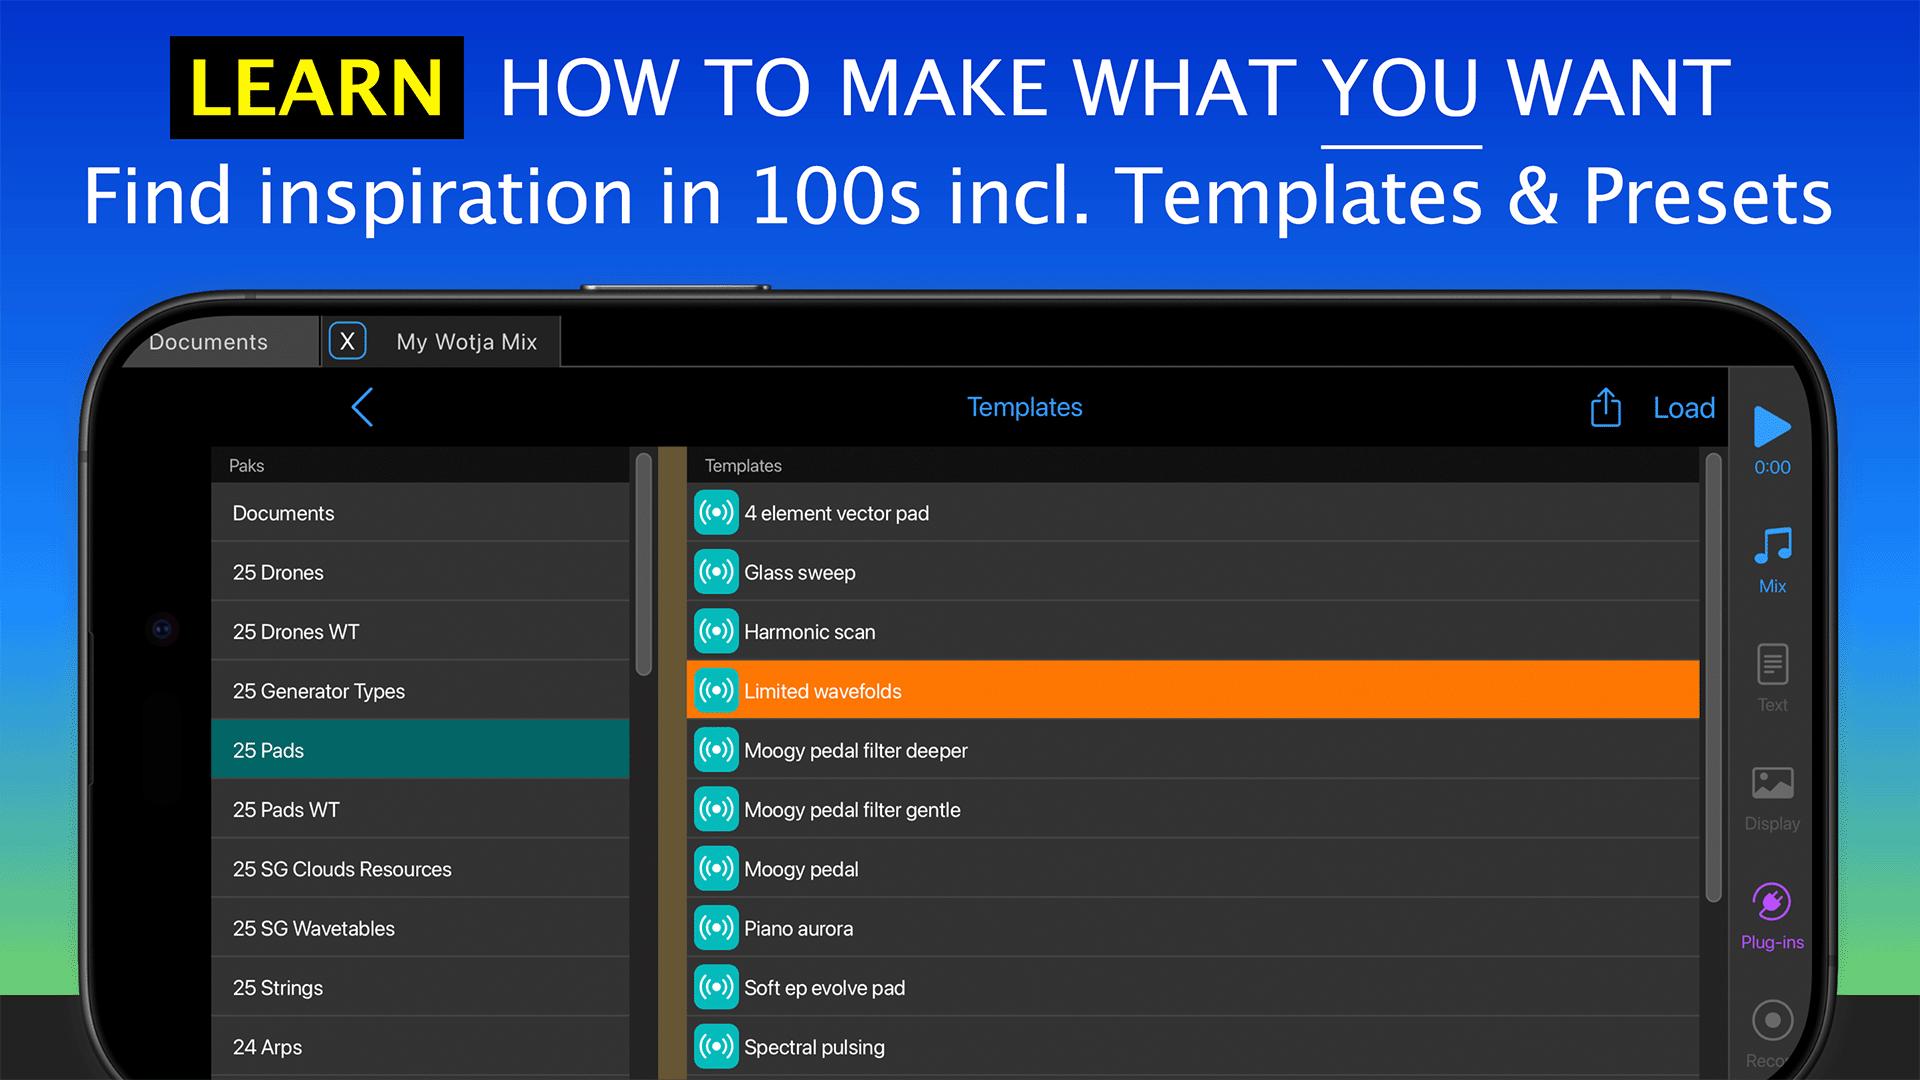
Task: Tap icon beside 4 element vector pad
Action: pyautogui.click(x=716, y=513)
